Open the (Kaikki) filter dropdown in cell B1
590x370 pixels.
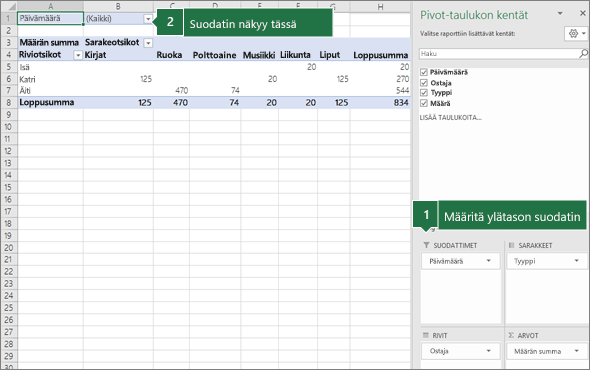click(148, 19)
